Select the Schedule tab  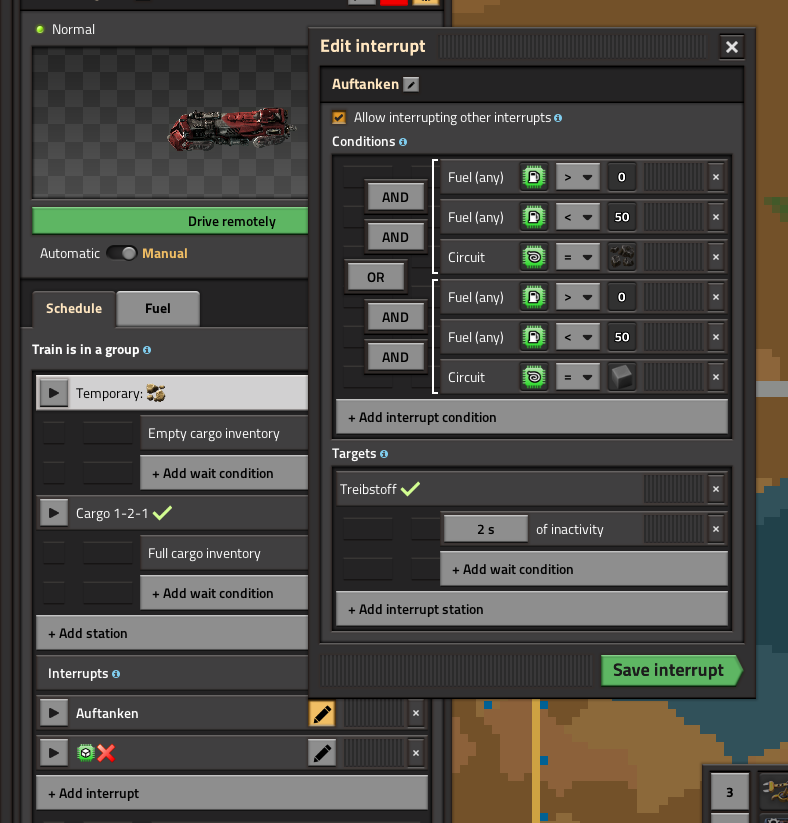(x=74, y=308)
